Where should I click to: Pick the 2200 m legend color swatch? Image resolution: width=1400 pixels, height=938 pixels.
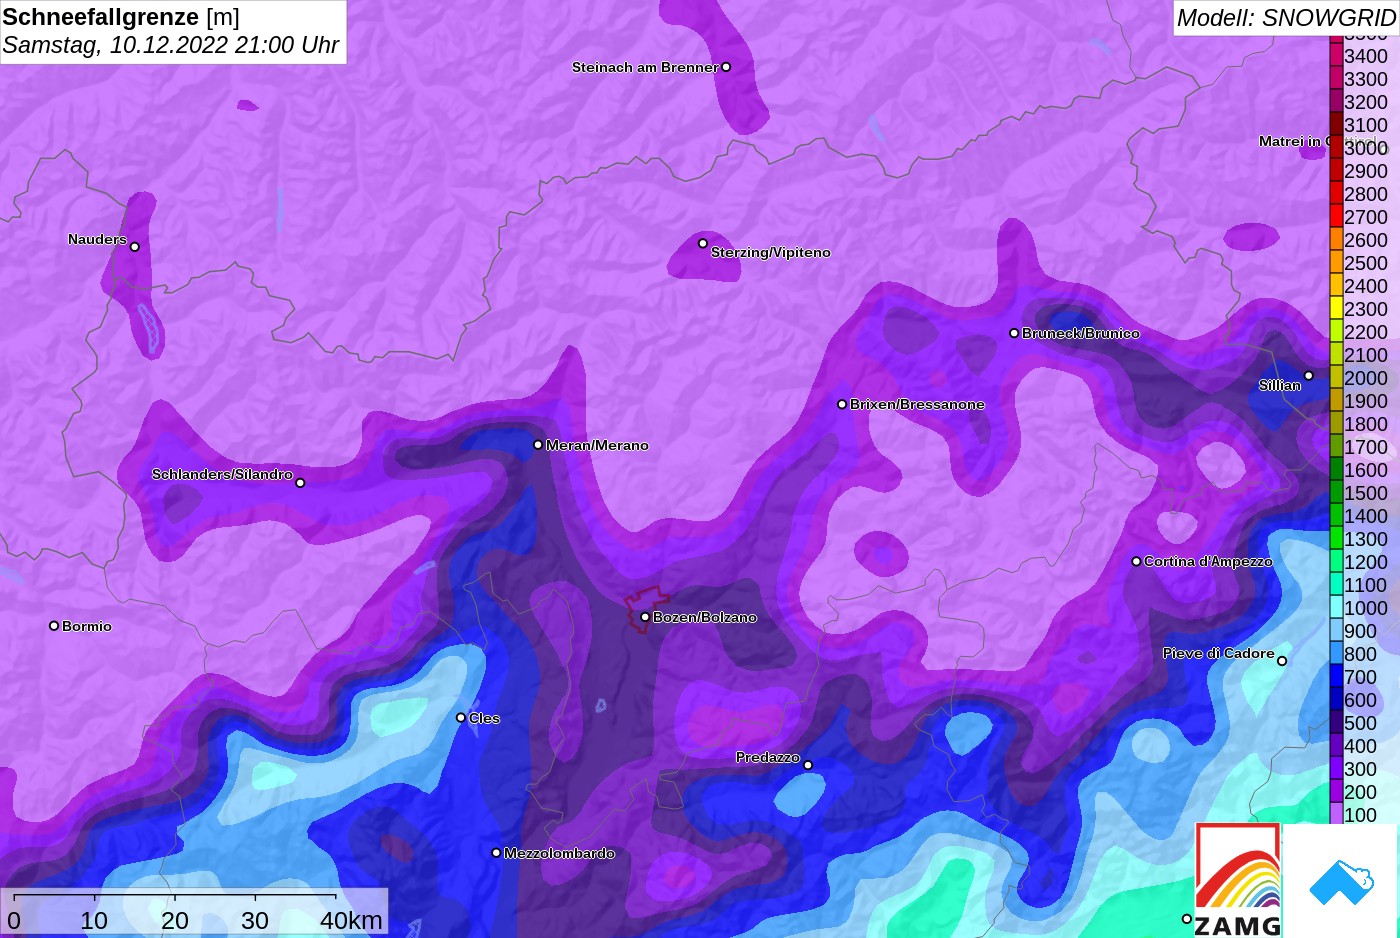pos(1336,332)
